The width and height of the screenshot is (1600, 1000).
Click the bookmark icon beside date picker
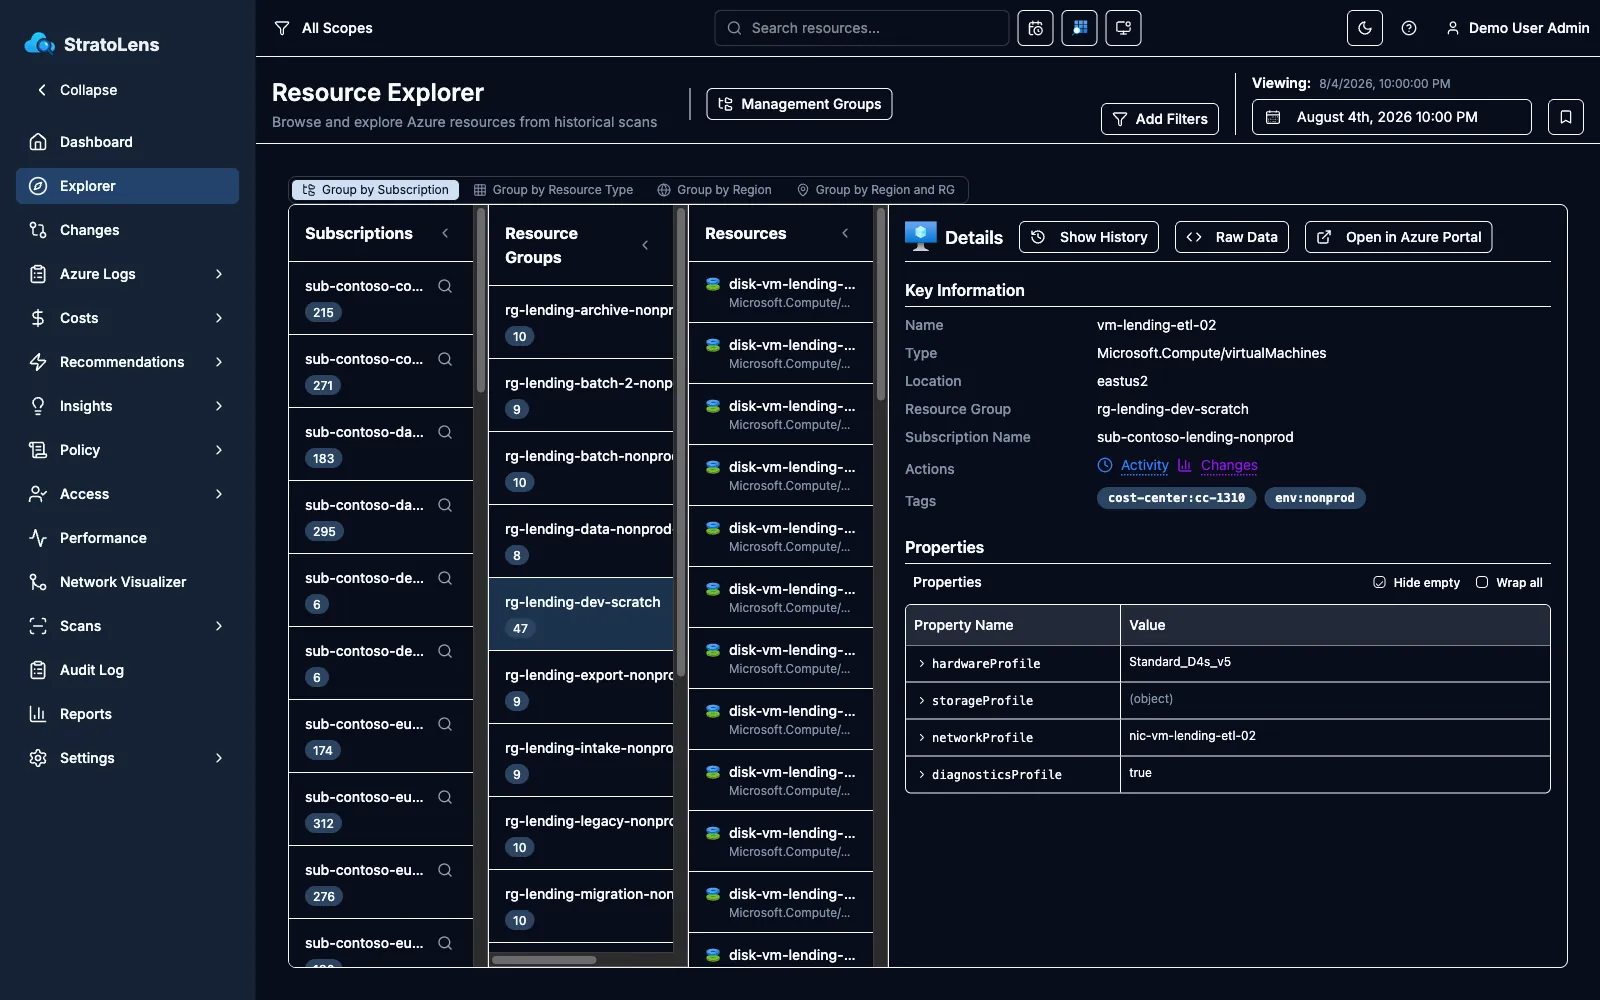point(1566,117)
